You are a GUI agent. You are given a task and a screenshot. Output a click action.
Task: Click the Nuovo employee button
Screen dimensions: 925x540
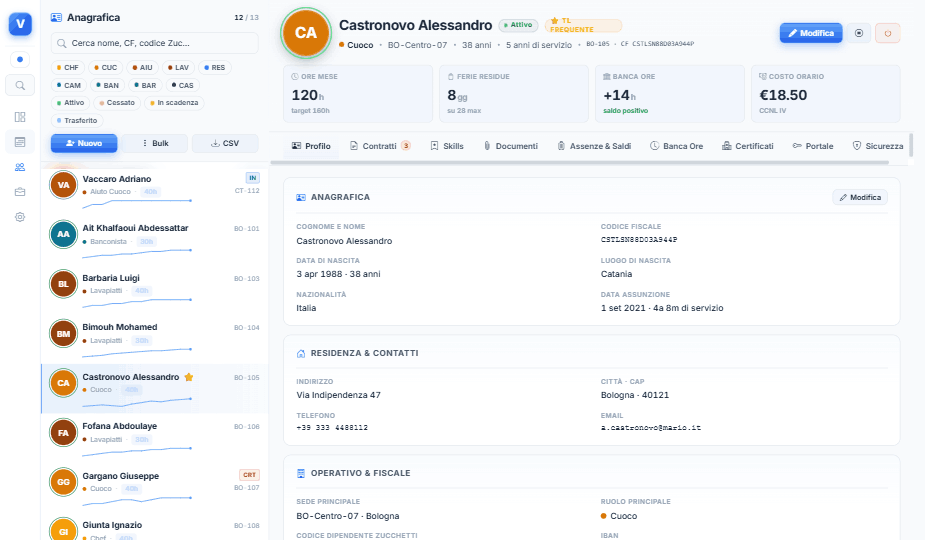(84, 143)
